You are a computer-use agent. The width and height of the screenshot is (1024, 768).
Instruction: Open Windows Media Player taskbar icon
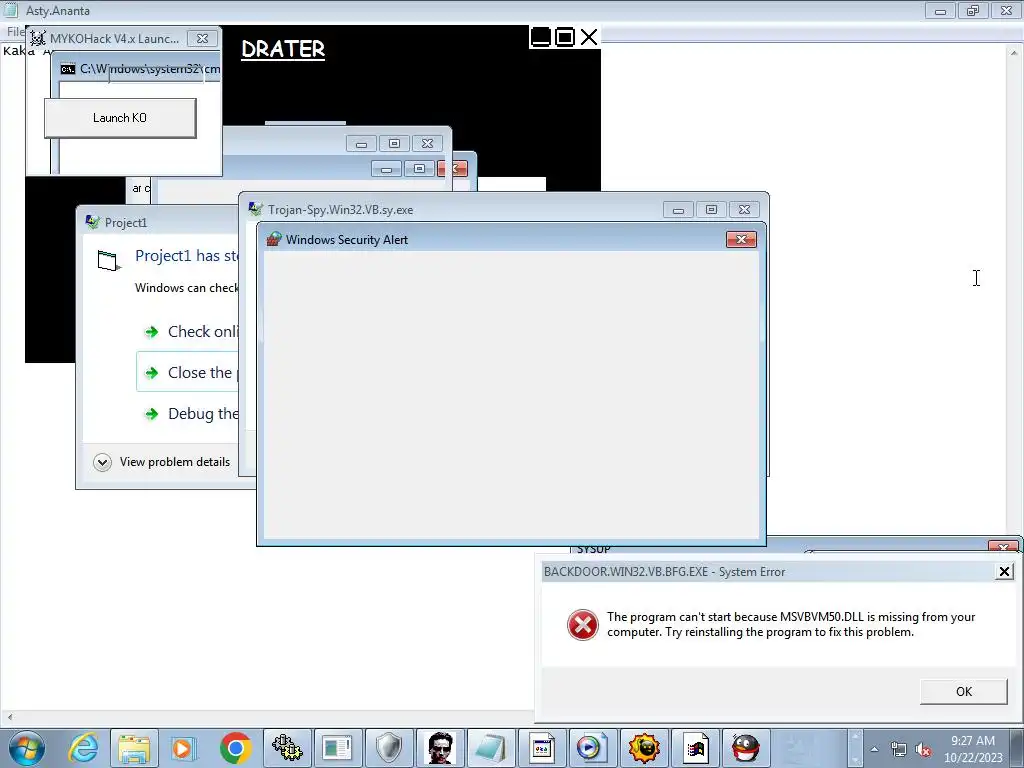click(x=184, y=748)
